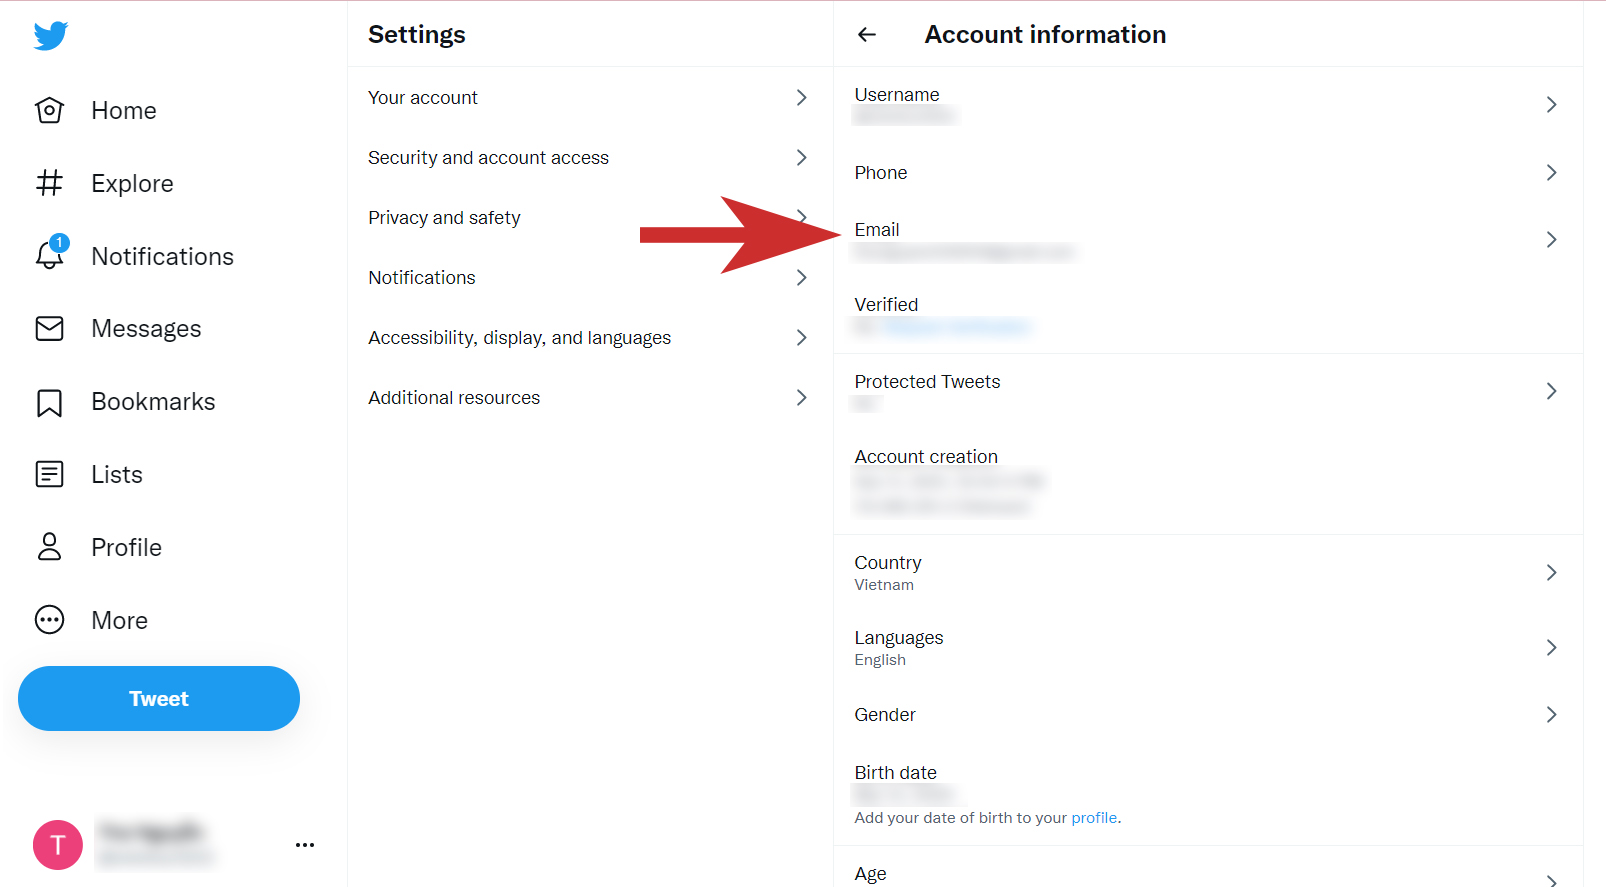Open the Lists icon

click(49, 474)
